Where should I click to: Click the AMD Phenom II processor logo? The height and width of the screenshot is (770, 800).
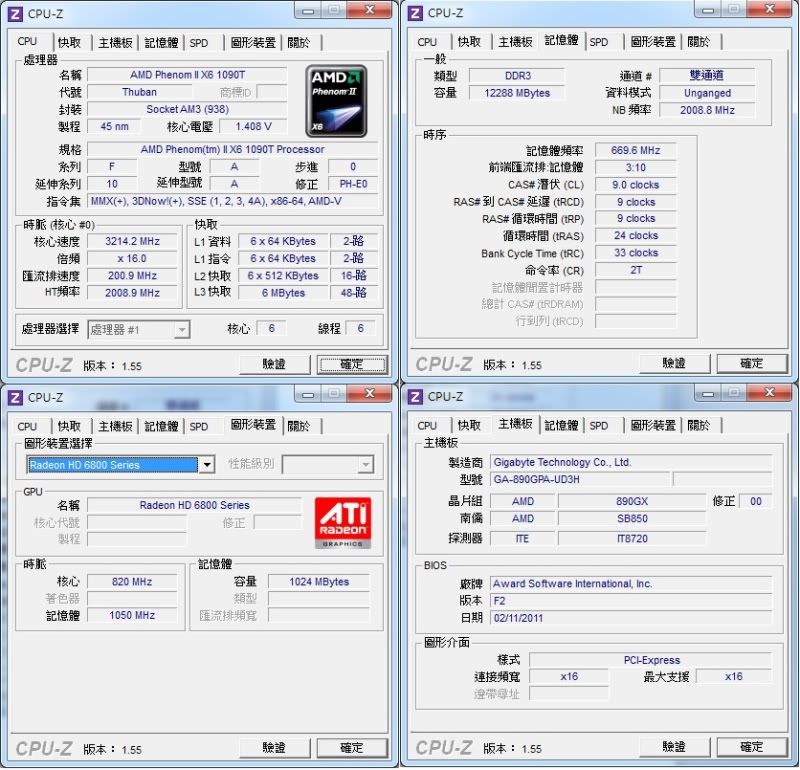336,101
